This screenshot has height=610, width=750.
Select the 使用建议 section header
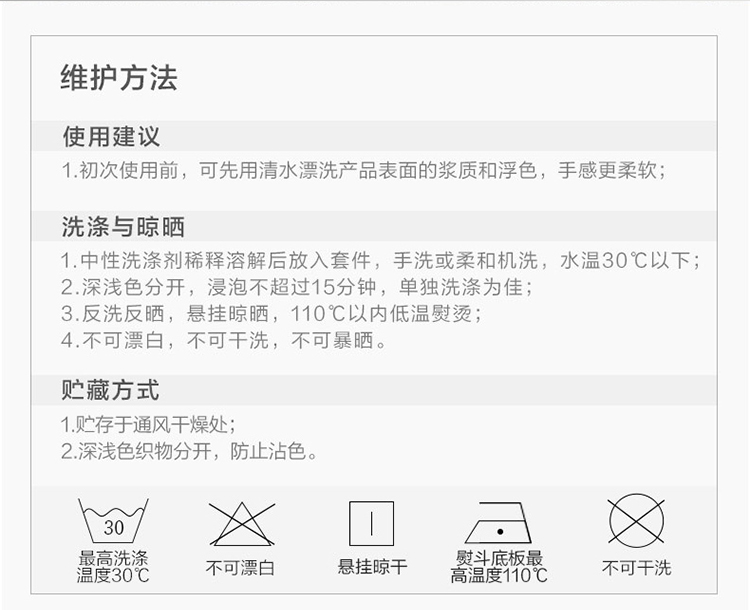(x=111, y=136)
